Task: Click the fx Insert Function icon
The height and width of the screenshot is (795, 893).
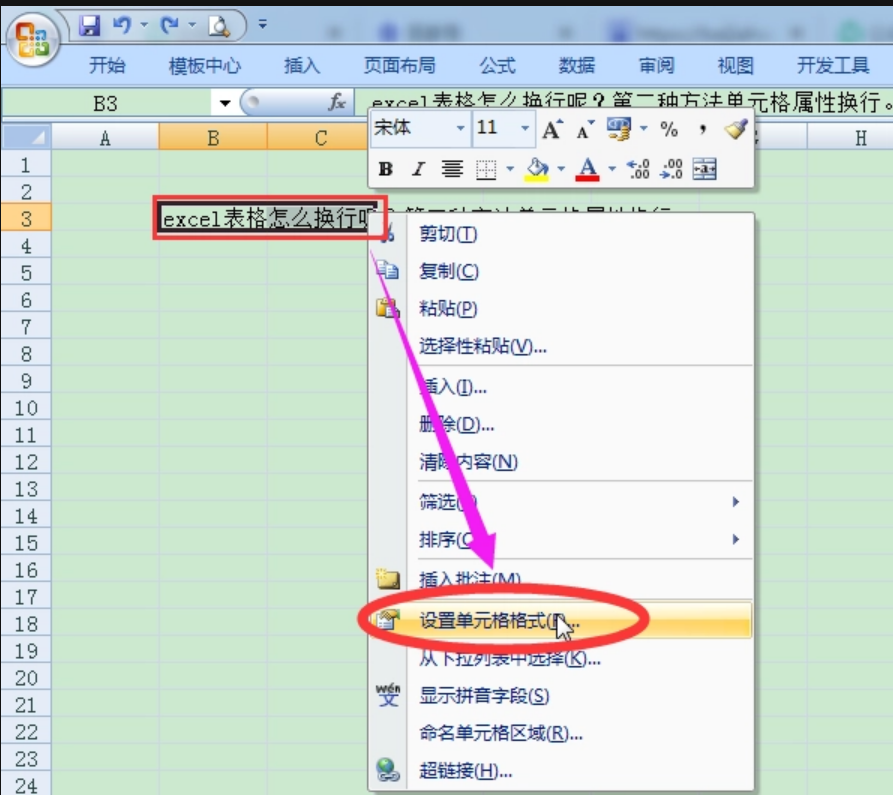Action: point(338,102)
